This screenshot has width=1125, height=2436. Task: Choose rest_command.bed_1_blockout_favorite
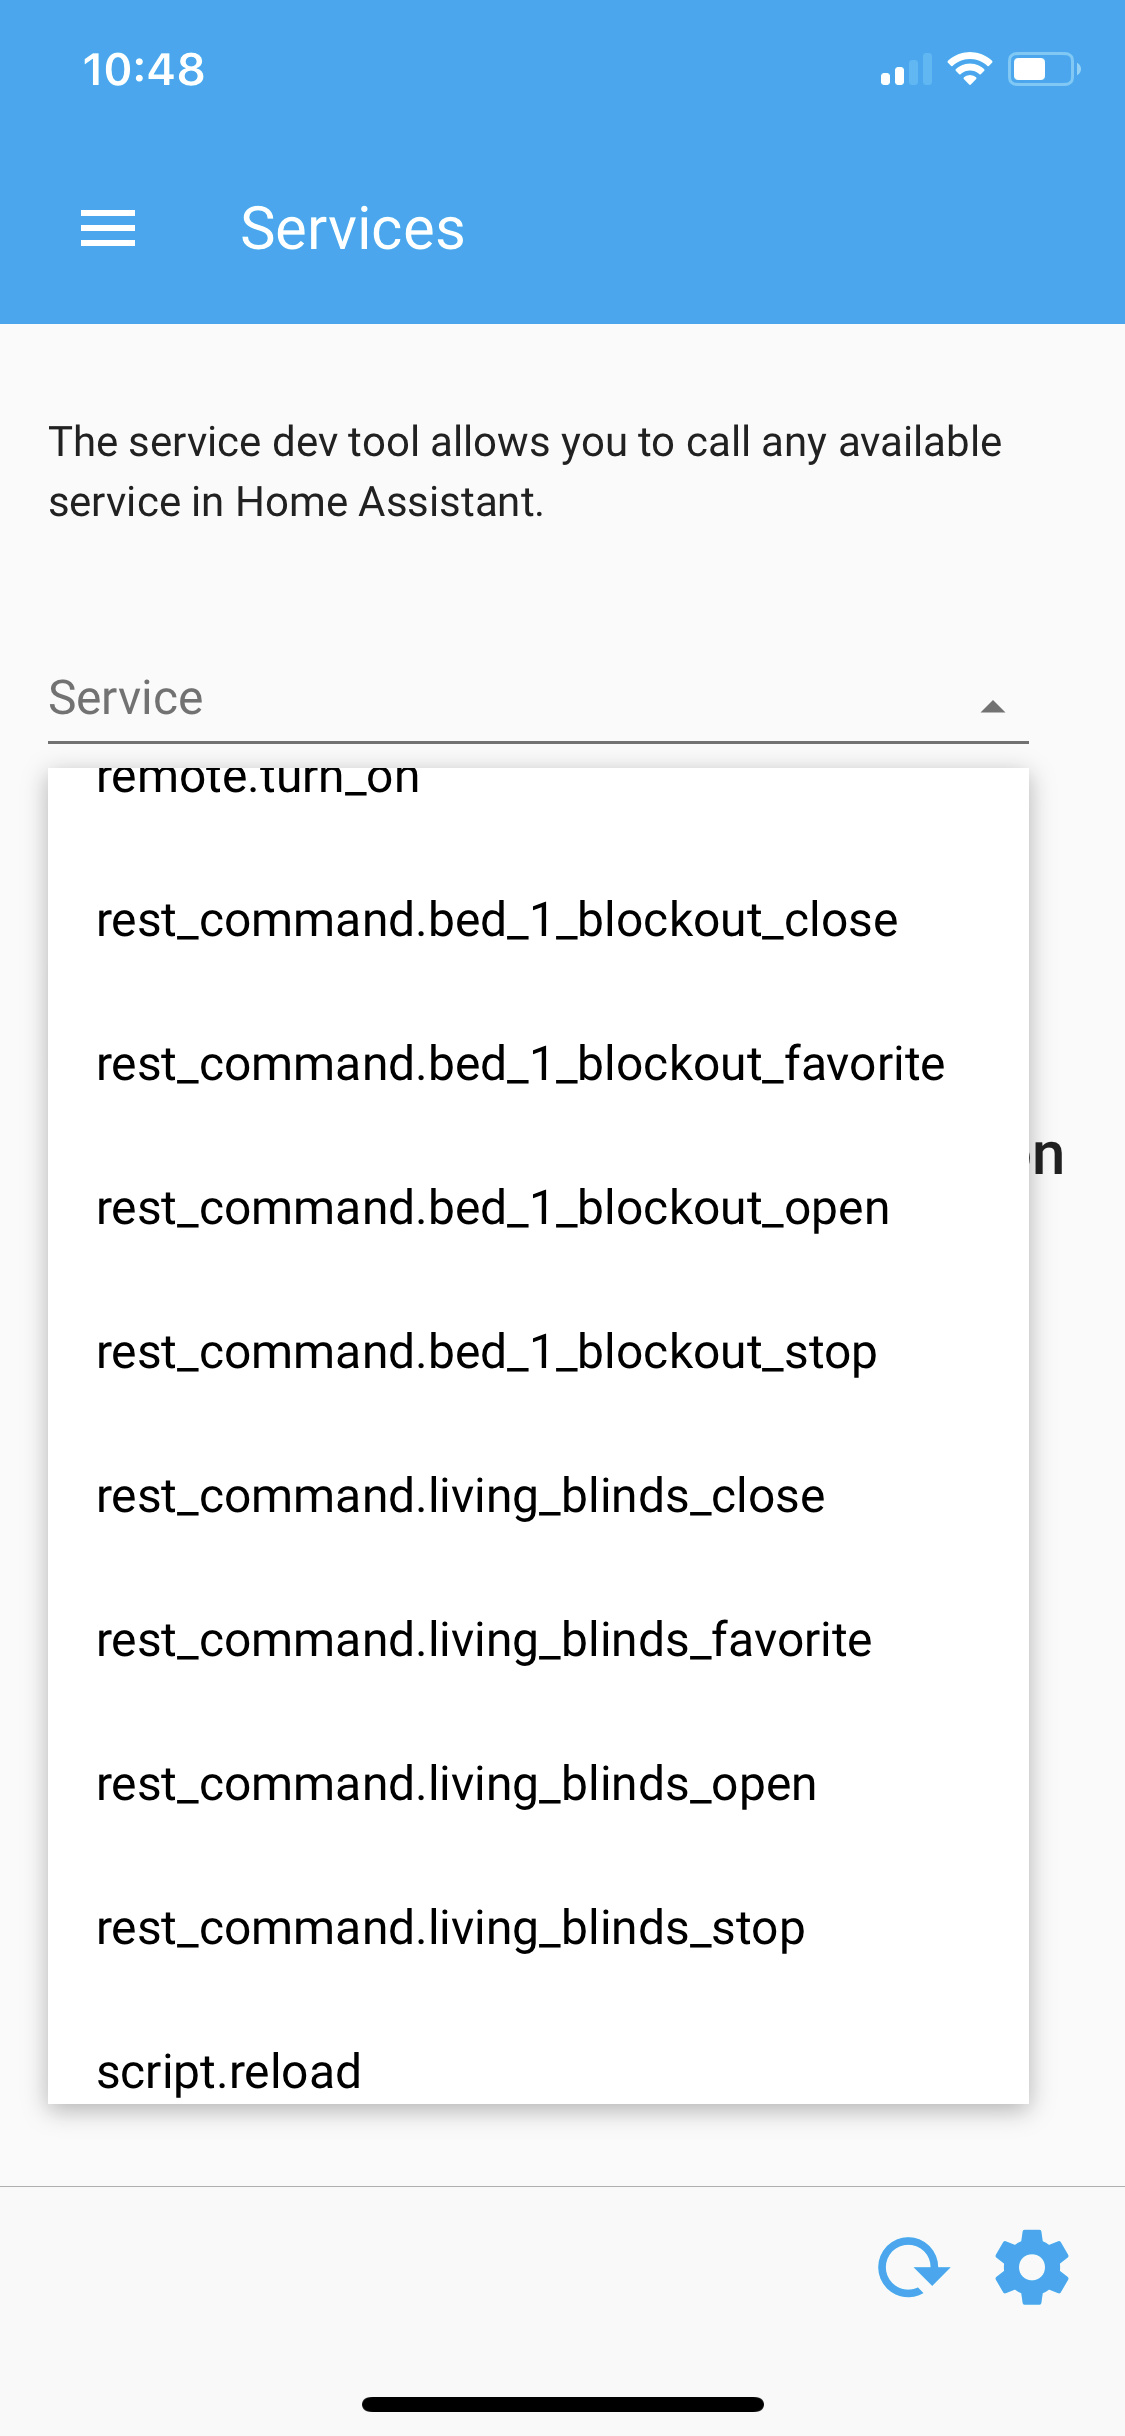click(x=538, y=1064)
